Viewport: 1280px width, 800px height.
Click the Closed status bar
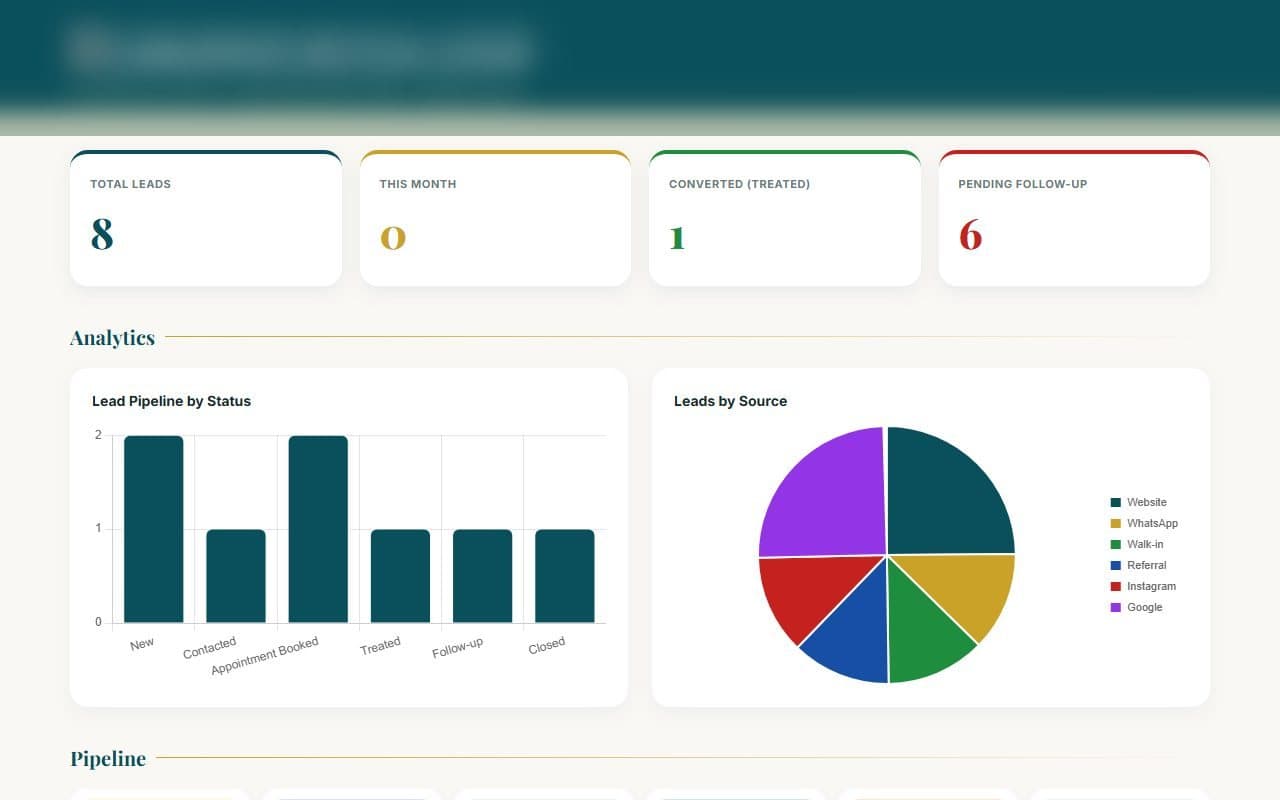point(565,576)
